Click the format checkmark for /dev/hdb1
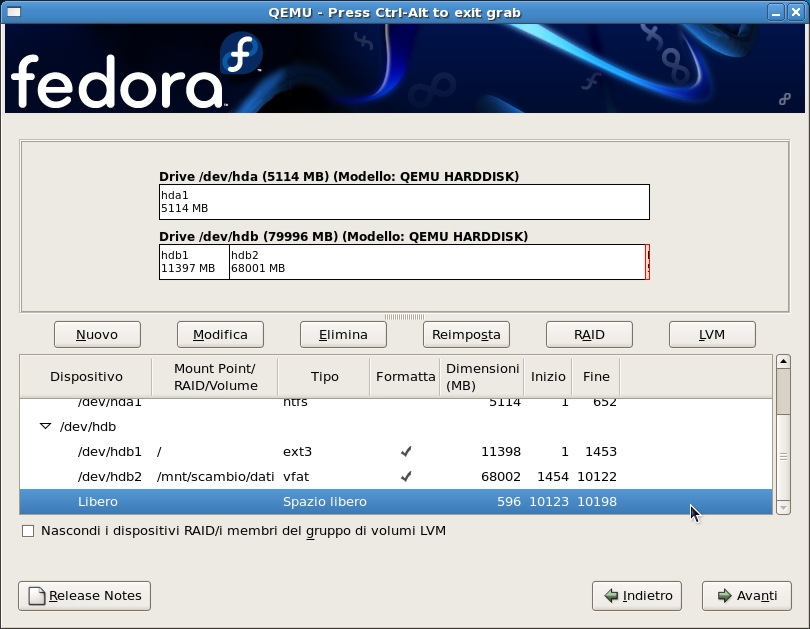Screen dimensions: 810x629 [x=406, y=452]
